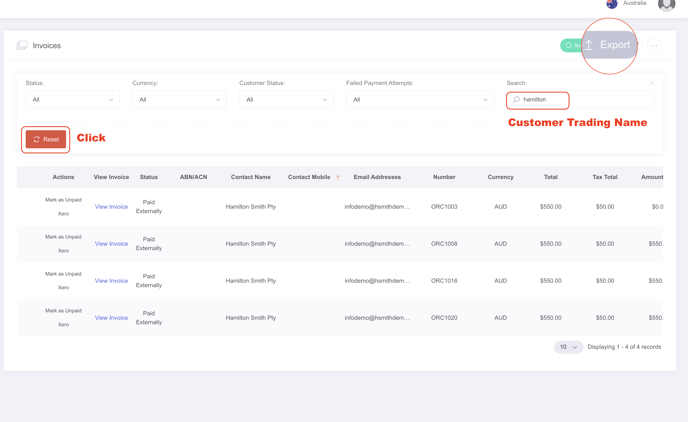Screen dimensions: 688x422
Task: Sort by the Number column header
Action: click(444, 177)
